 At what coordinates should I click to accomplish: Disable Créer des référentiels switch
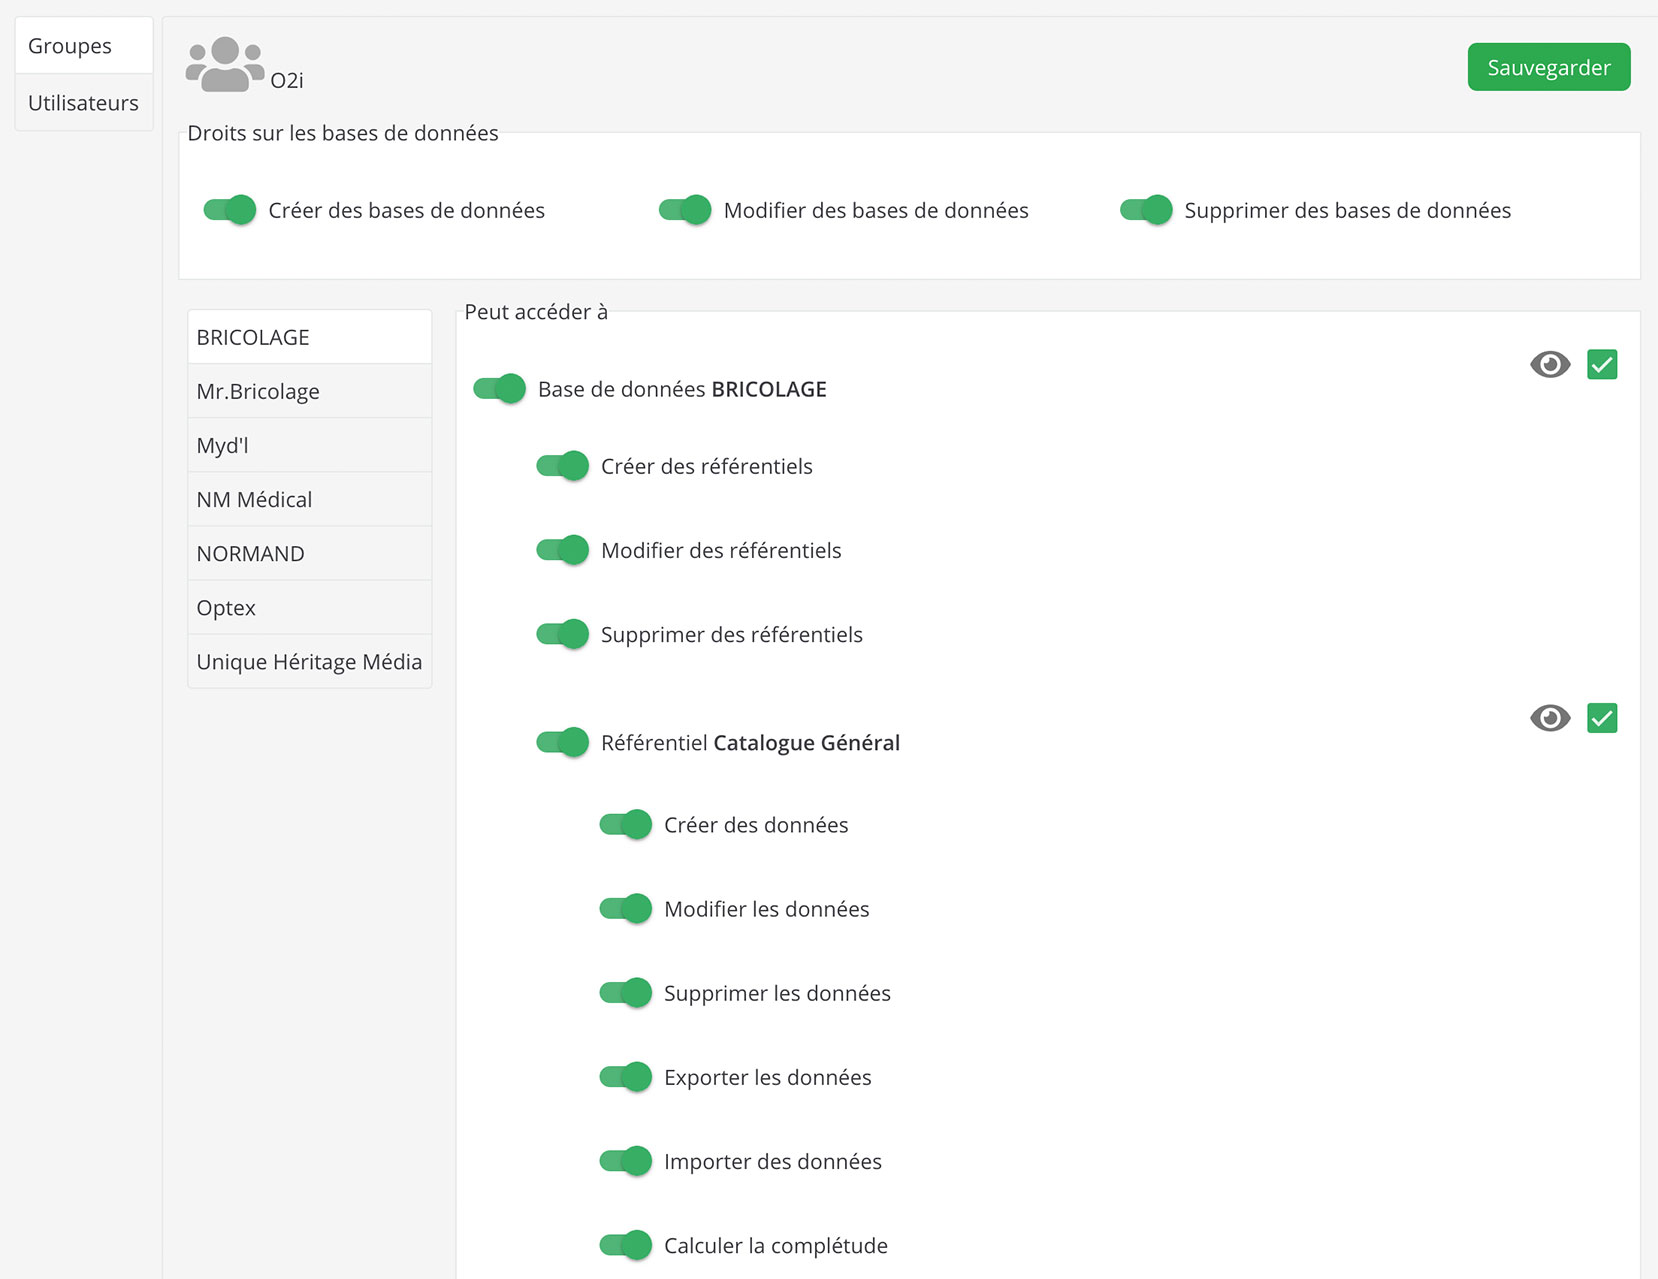point(562,466)
